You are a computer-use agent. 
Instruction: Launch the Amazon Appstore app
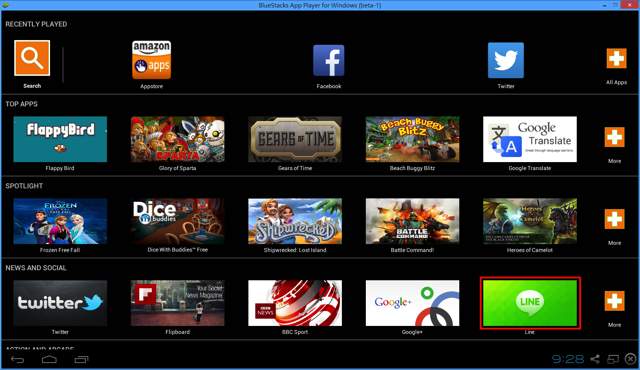tap(151, 60)
